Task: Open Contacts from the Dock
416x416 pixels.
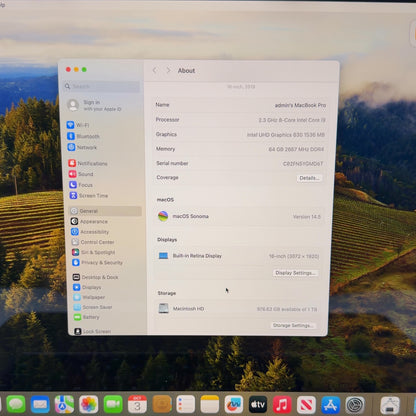Action: point(162,404)
